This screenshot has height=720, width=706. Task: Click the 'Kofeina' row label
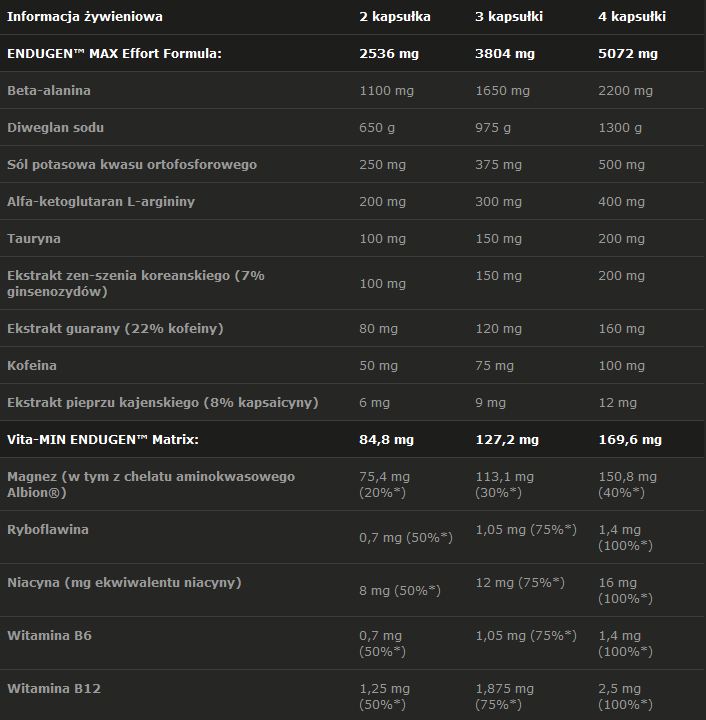click(32, 366)
